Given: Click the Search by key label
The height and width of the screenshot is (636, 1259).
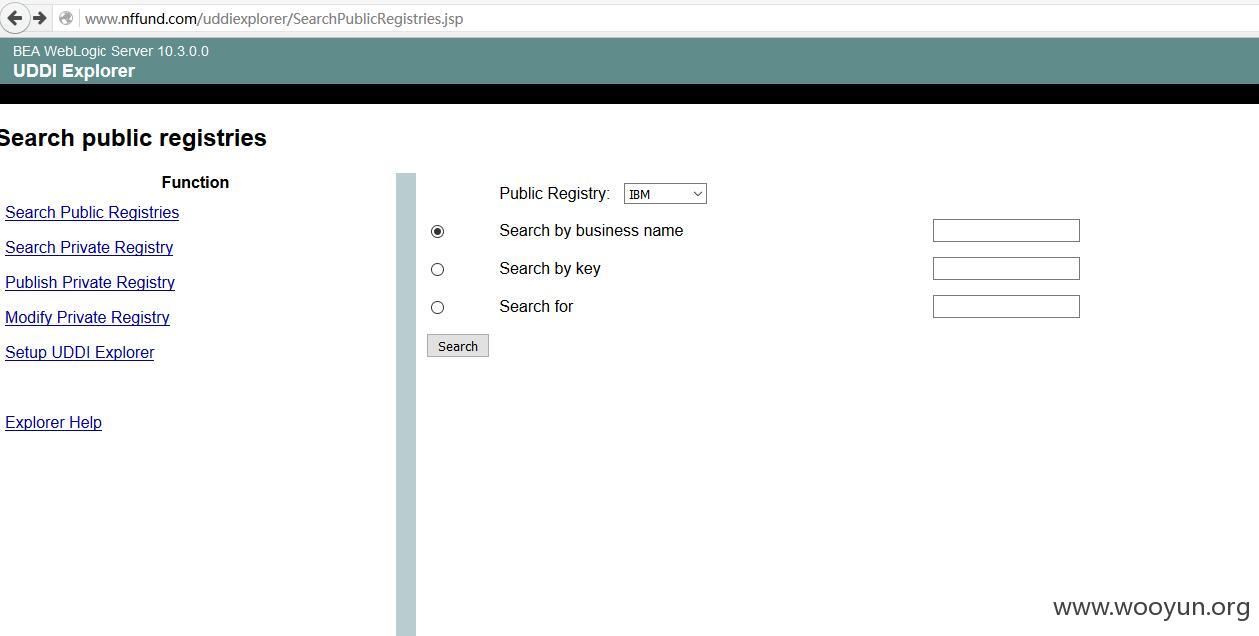Looking at the screenshot, I should click(x=550, y=268).
